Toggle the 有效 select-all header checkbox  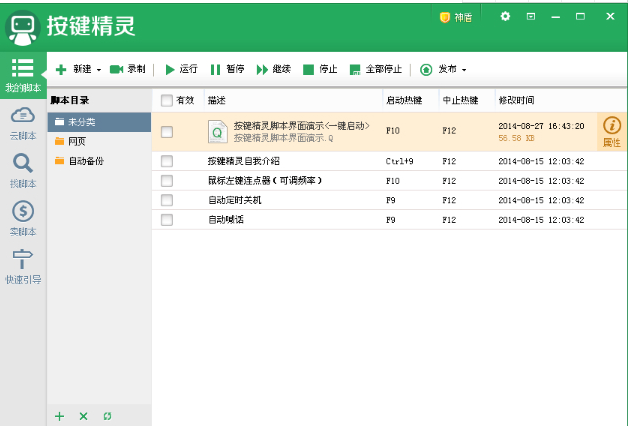[x=166, y=100]
